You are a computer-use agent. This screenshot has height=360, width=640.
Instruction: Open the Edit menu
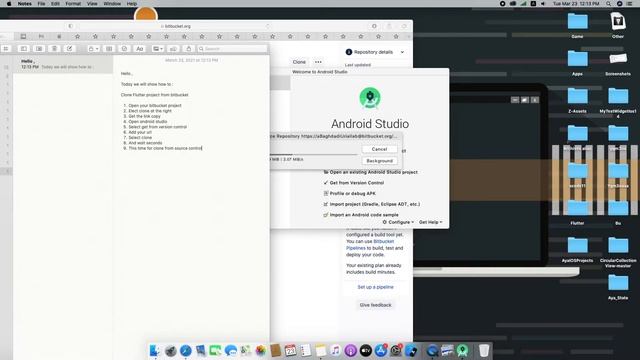55,4
